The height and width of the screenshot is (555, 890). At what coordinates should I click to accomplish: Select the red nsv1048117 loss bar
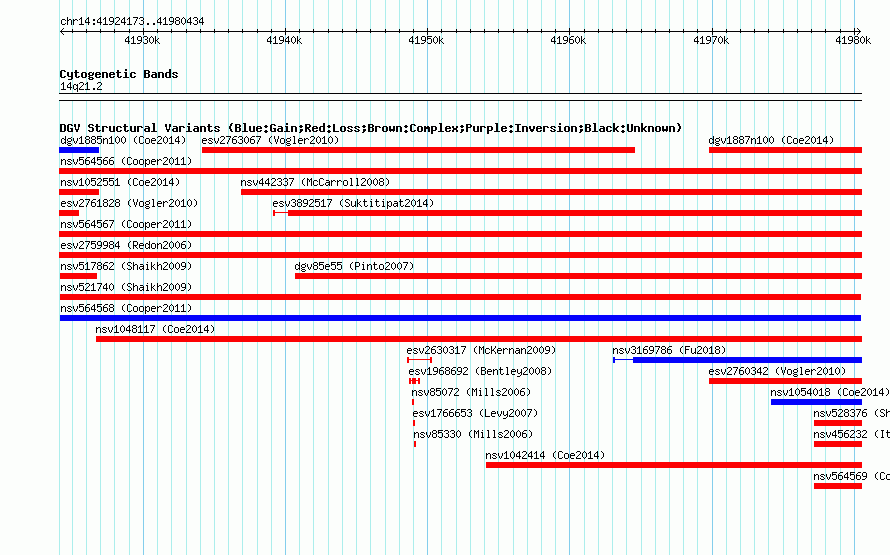pyautogui.click(x=478, y=339)
